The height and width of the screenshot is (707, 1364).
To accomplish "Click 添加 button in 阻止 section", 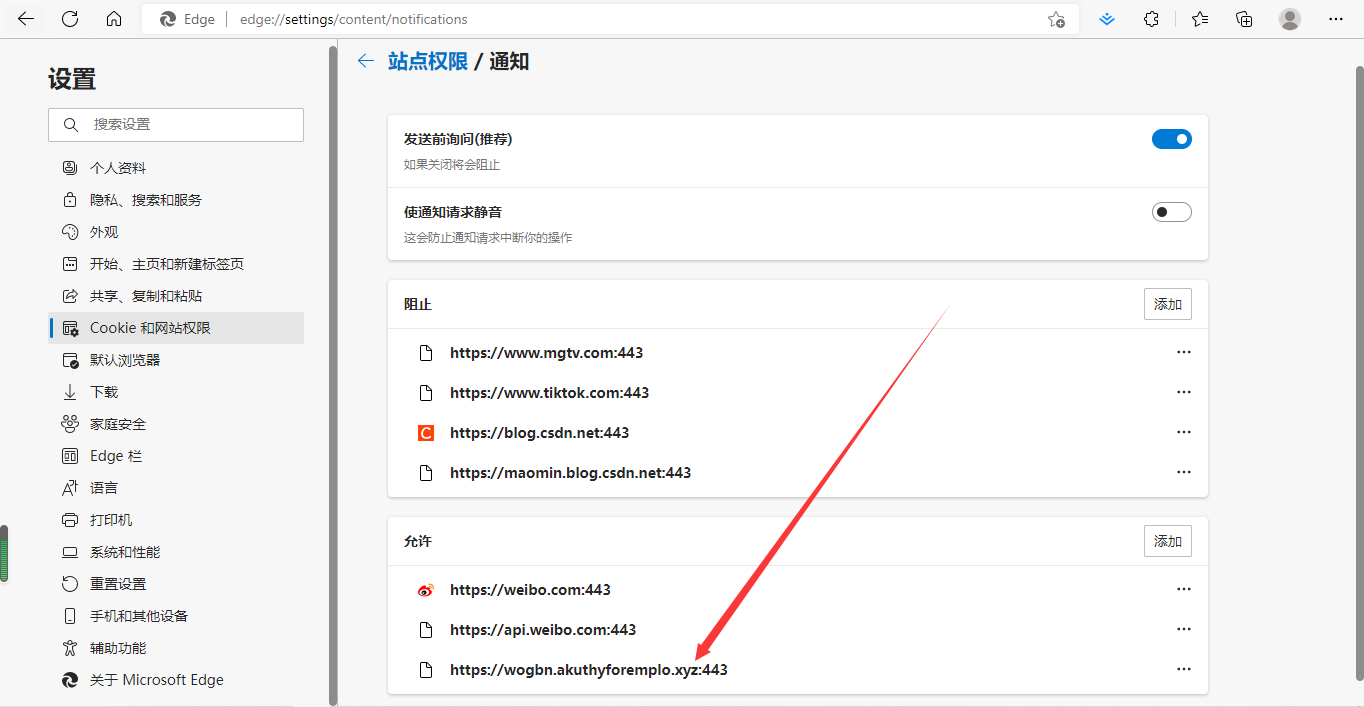I will [x=1168, y=304].
